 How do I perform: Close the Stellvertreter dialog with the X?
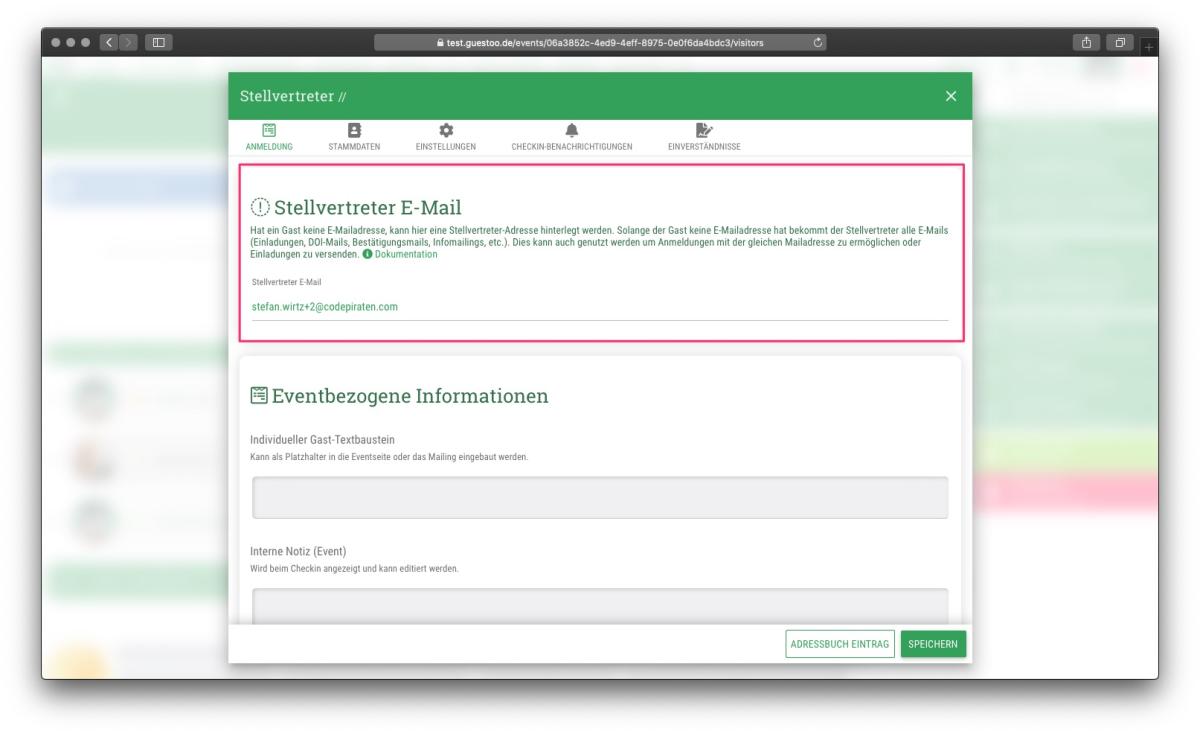point(950,96)
